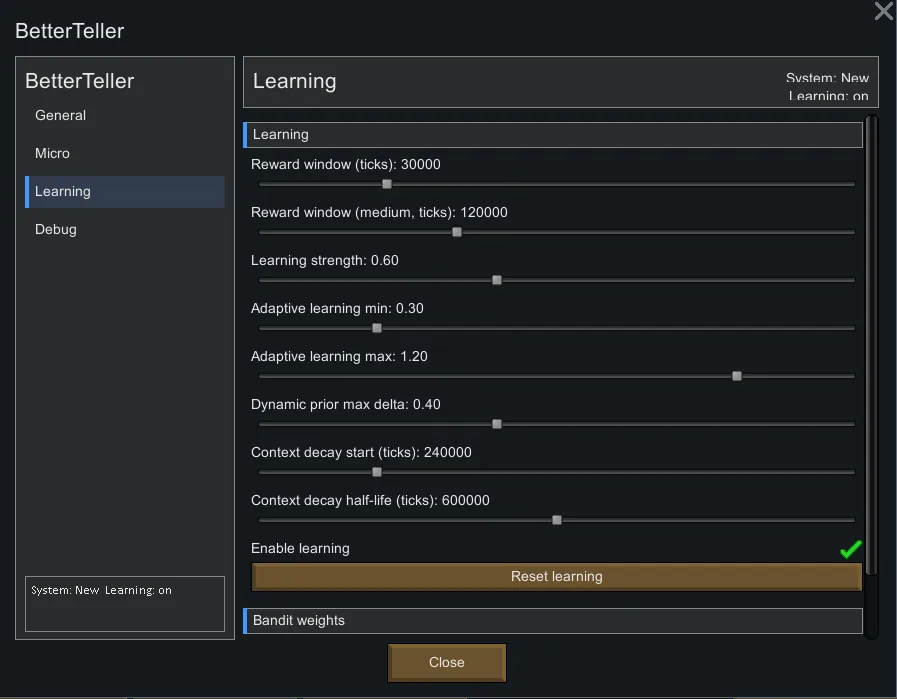Click the Reset learning button

tap(556, 577)
